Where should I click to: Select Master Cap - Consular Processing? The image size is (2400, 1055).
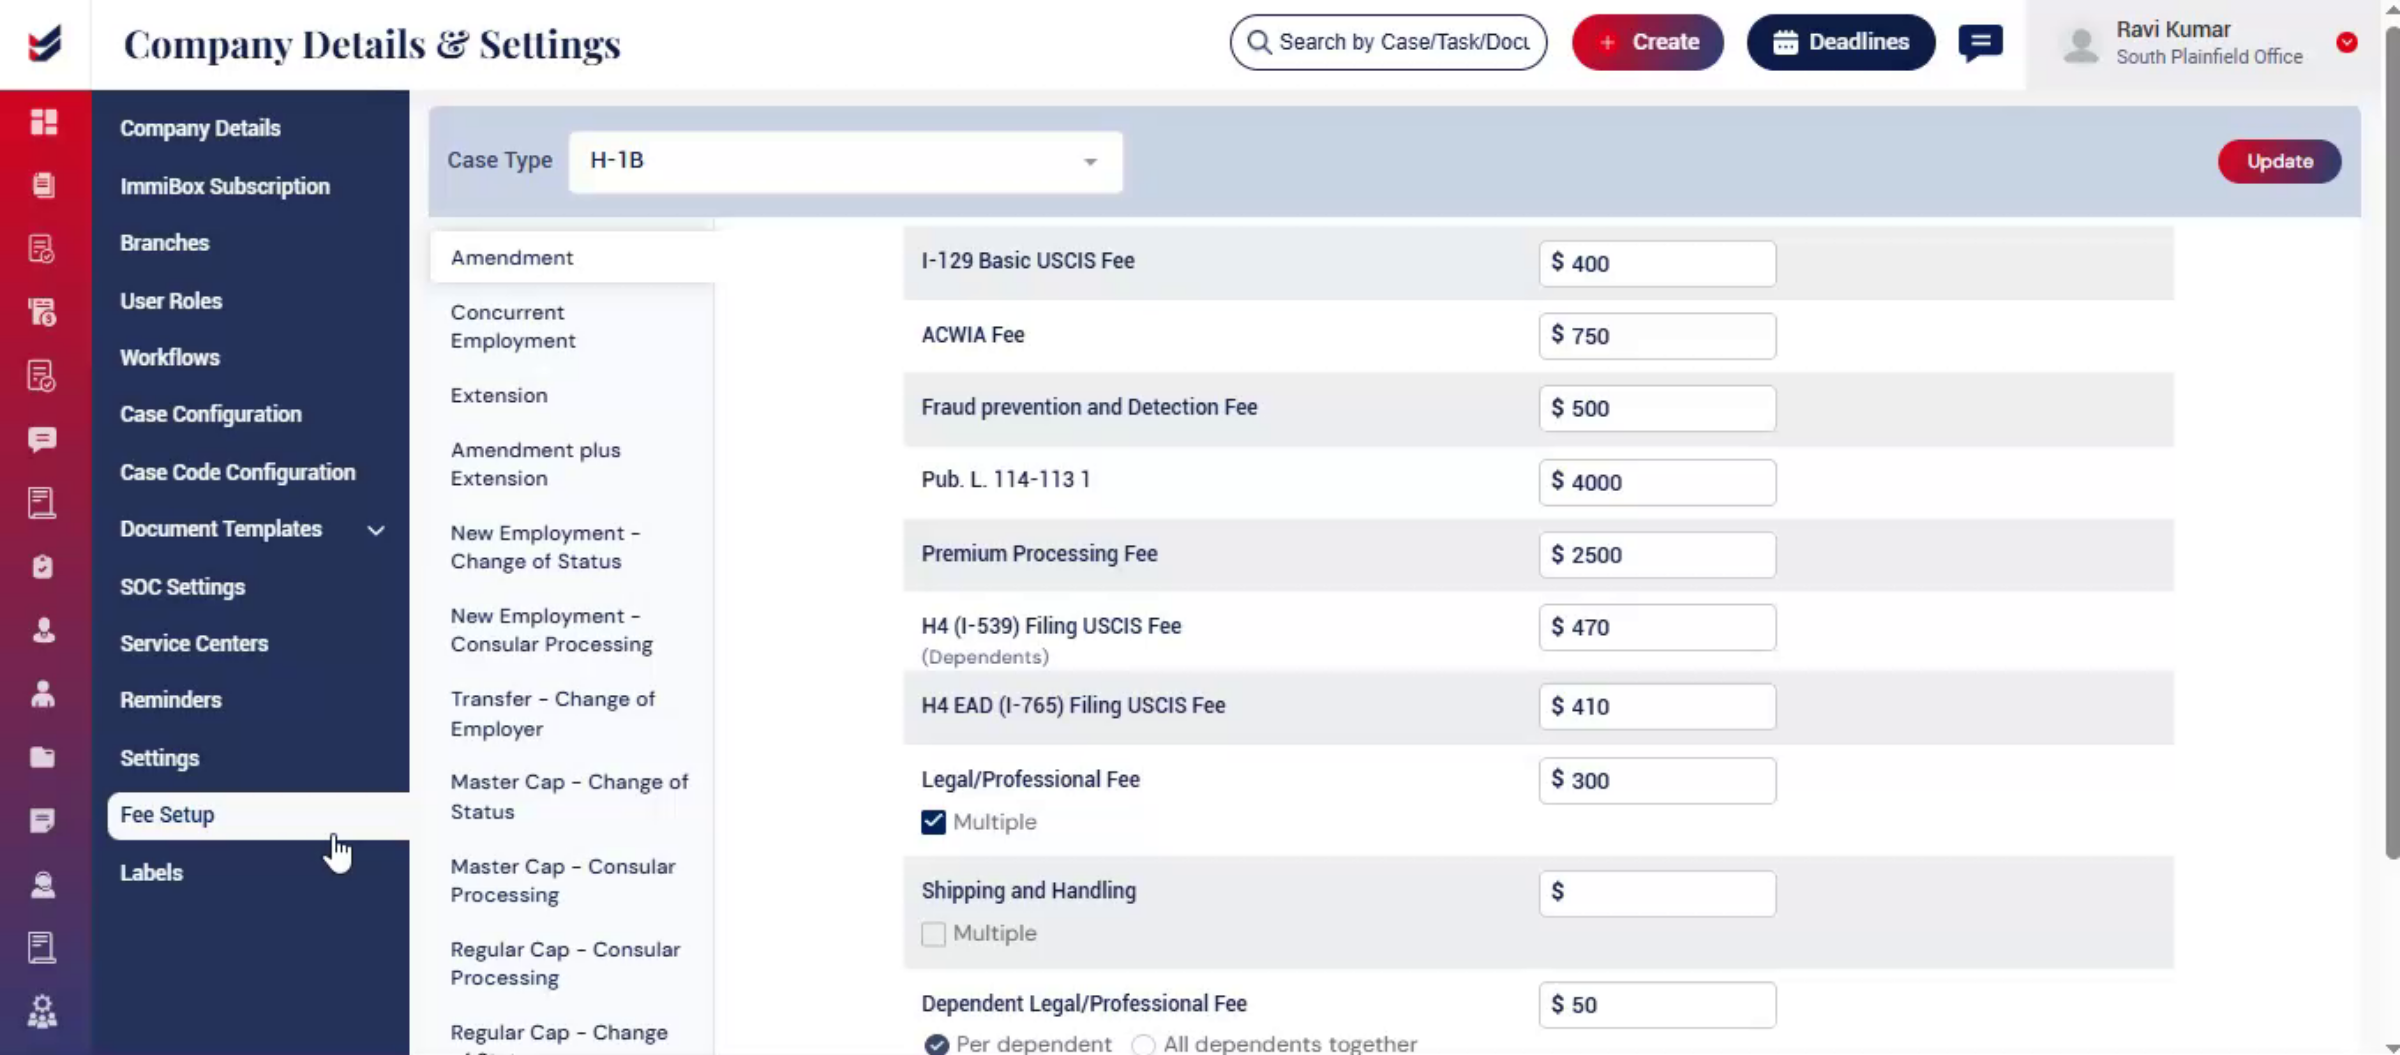562,880
